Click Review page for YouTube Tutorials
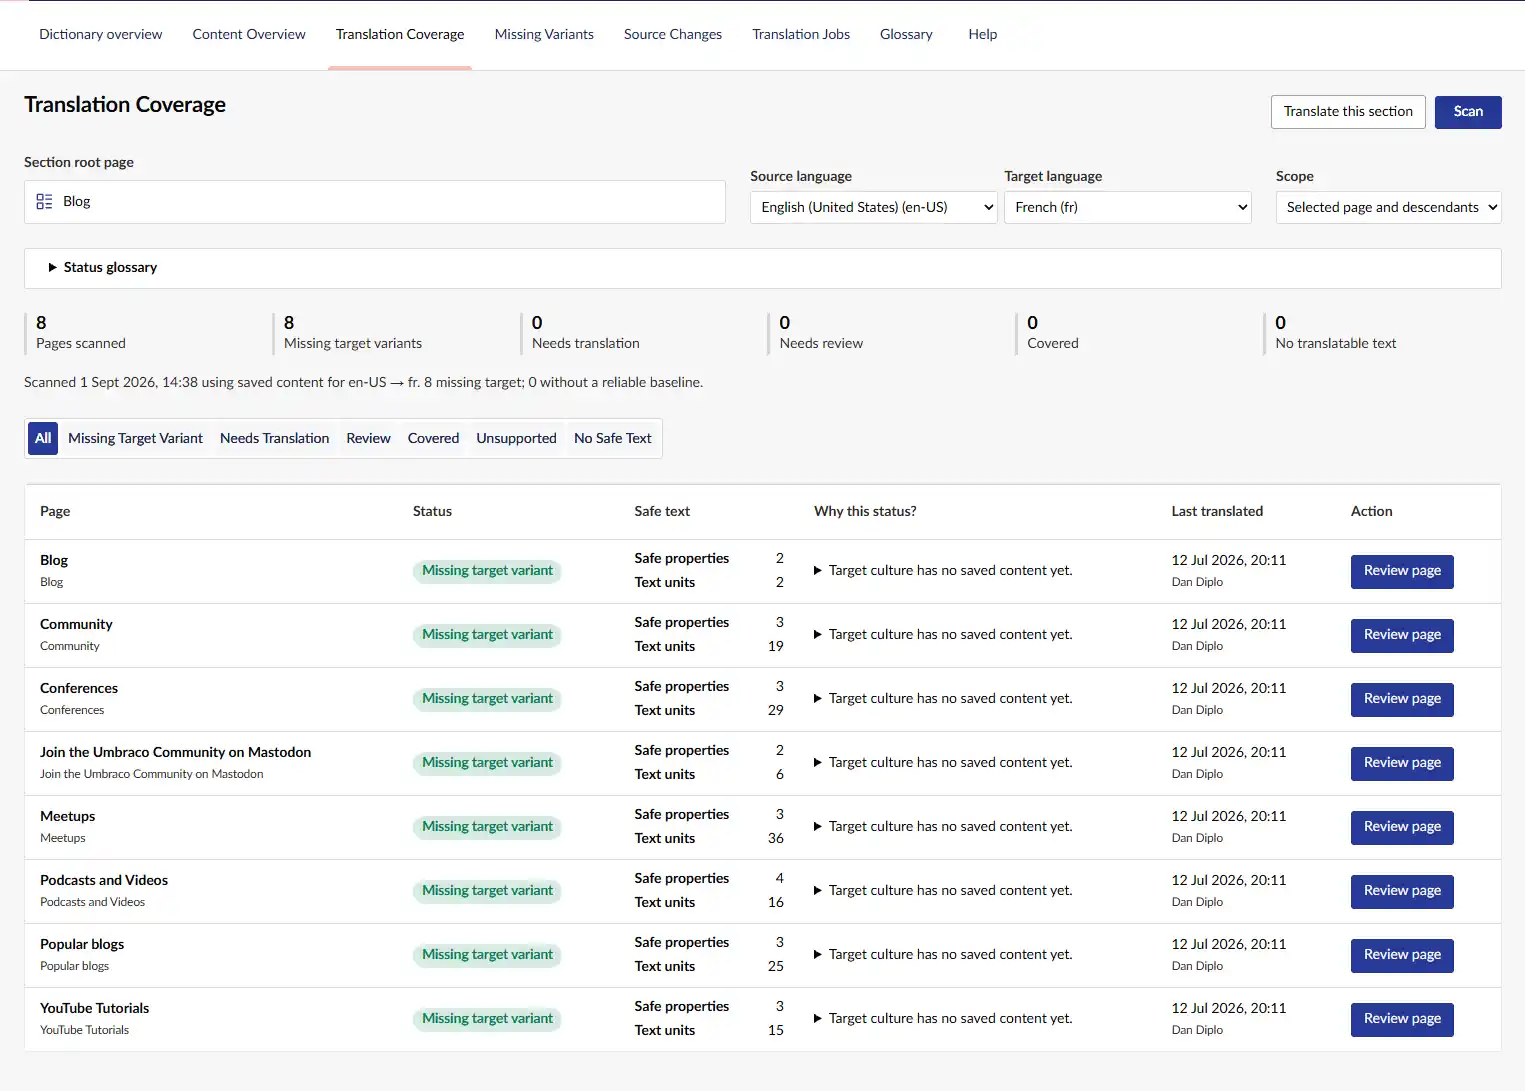 click(x=1402, y=1019)
